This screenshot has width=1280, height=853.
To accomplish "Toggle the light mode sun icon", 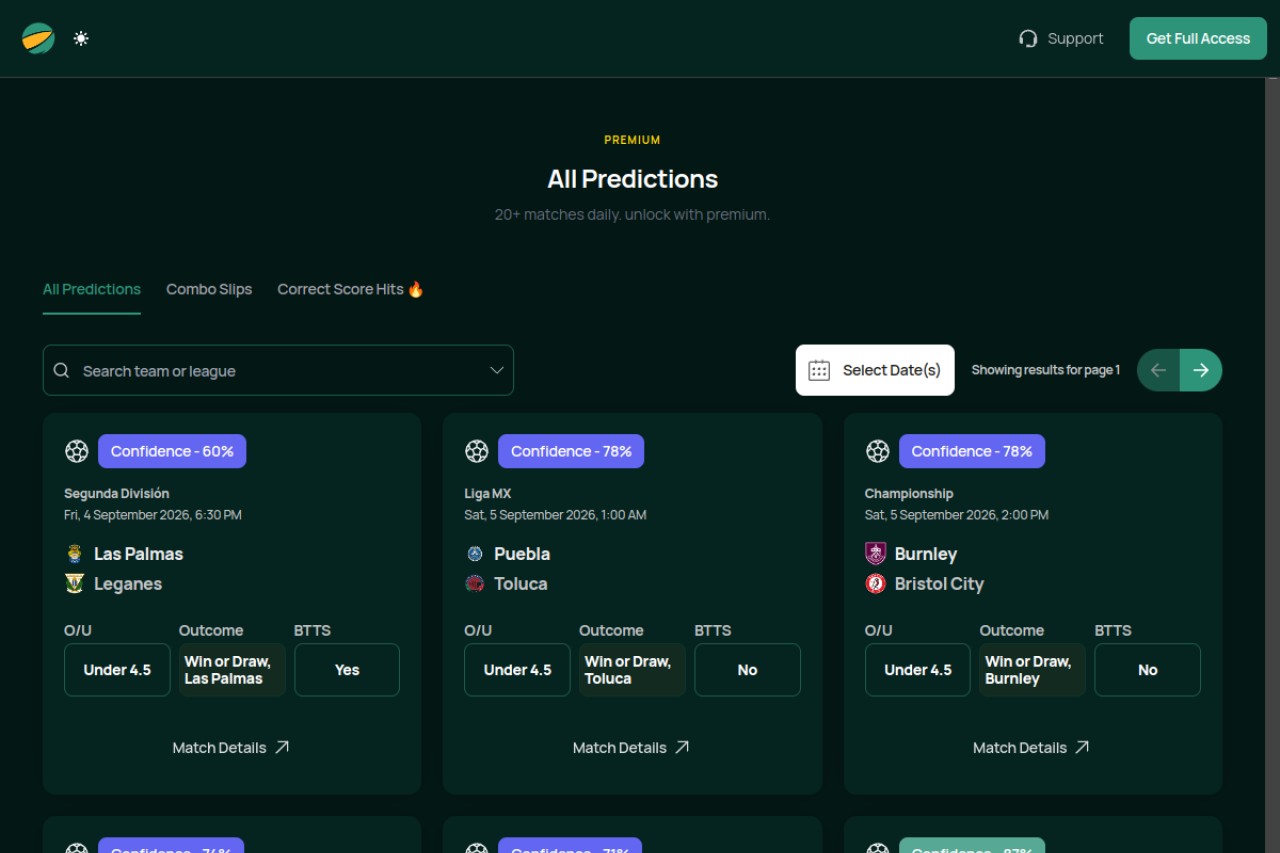I will 81,38.
